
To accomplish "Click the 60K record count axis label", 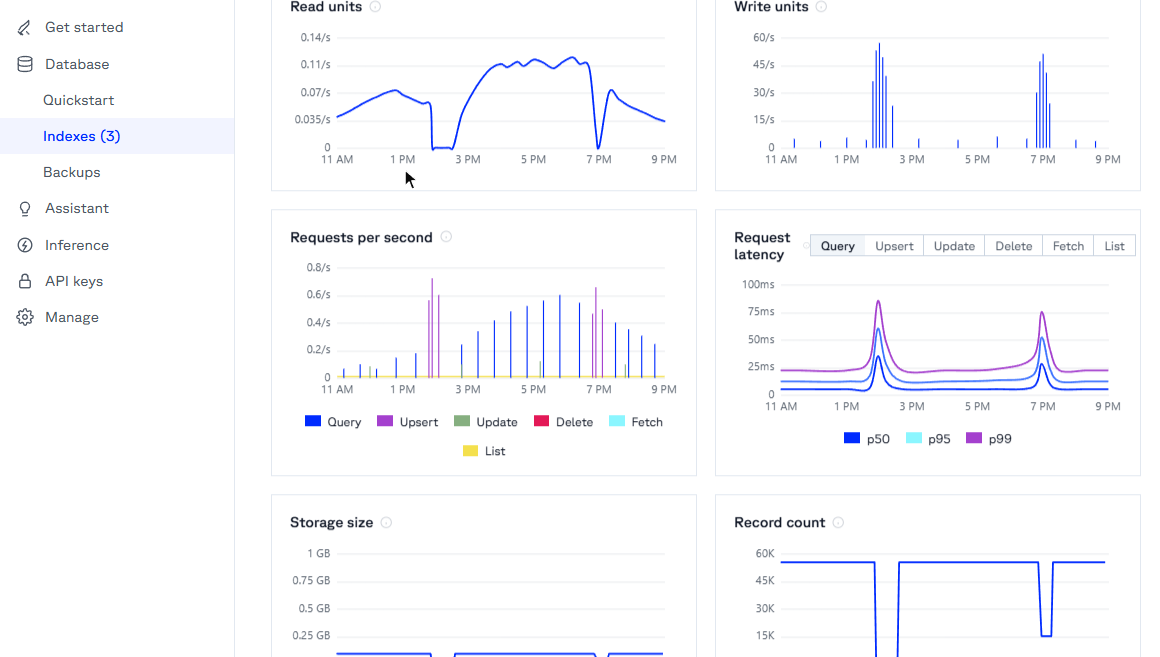I will point(765,553).
